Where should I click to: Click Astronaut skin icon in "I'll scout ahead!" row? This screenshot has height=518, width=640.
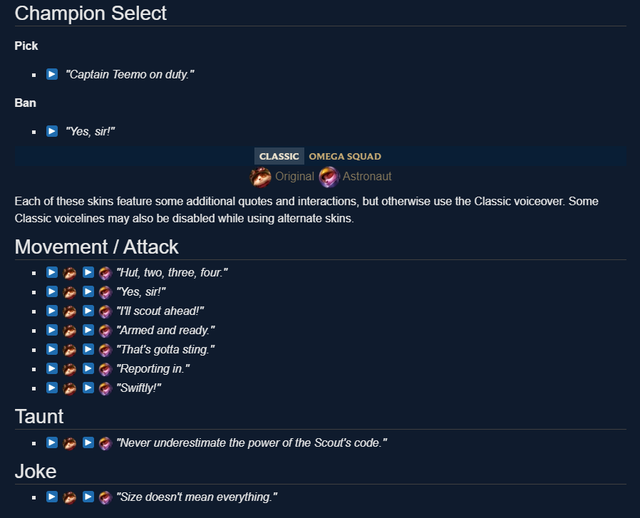[105, 310]
